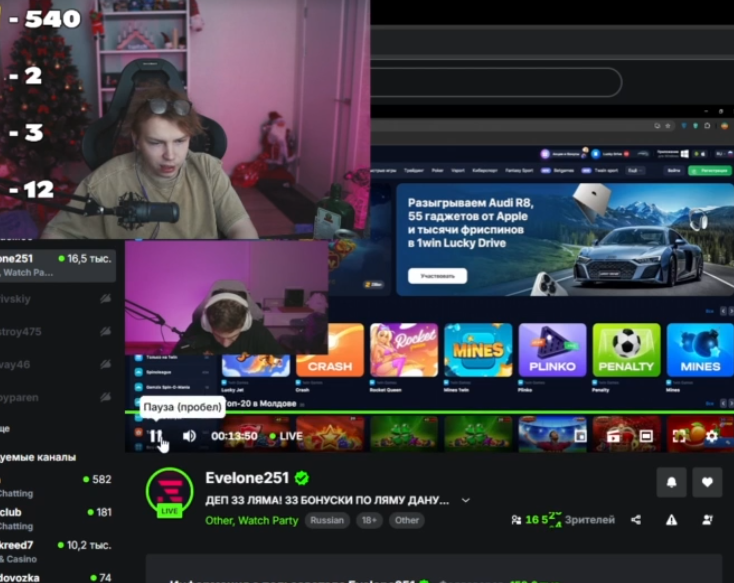Image resolution: width=734 pixels, height=583 pixels.
Task: Click the Зрителей viewers count label
Action: coord(589,520)
